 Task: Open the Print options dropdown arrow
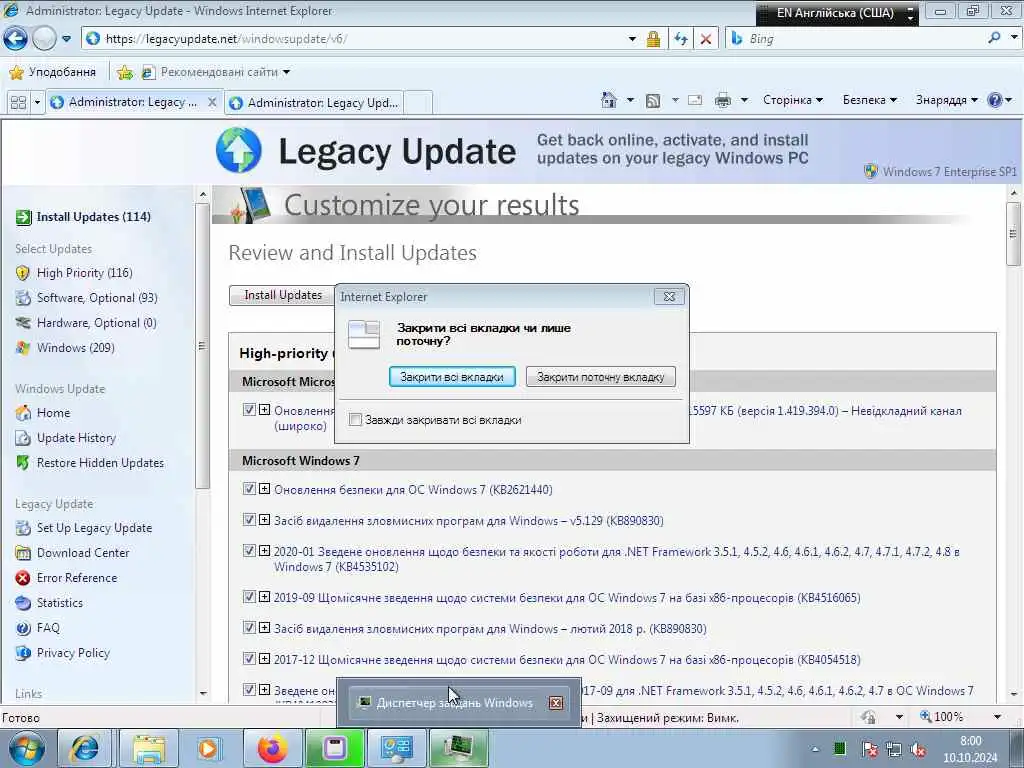(744, 100)
